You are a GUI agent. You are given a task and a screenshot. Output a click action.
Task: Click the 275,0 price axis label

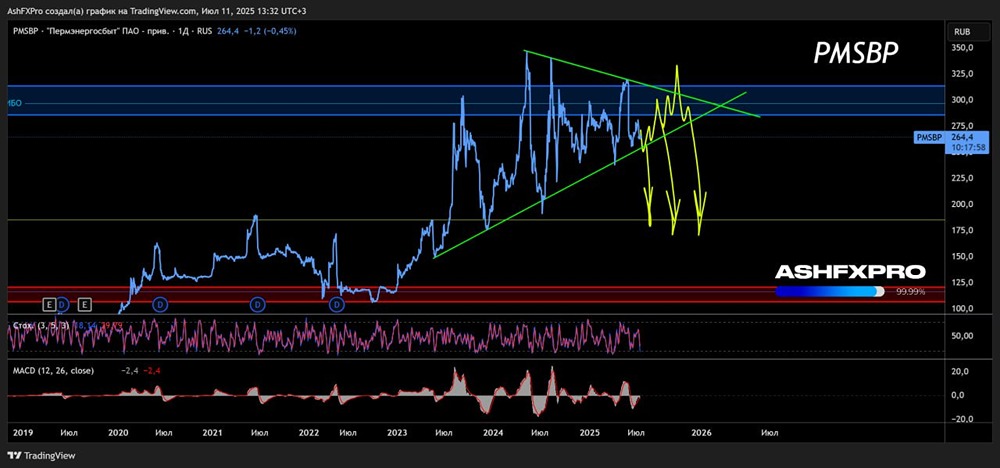962,126
